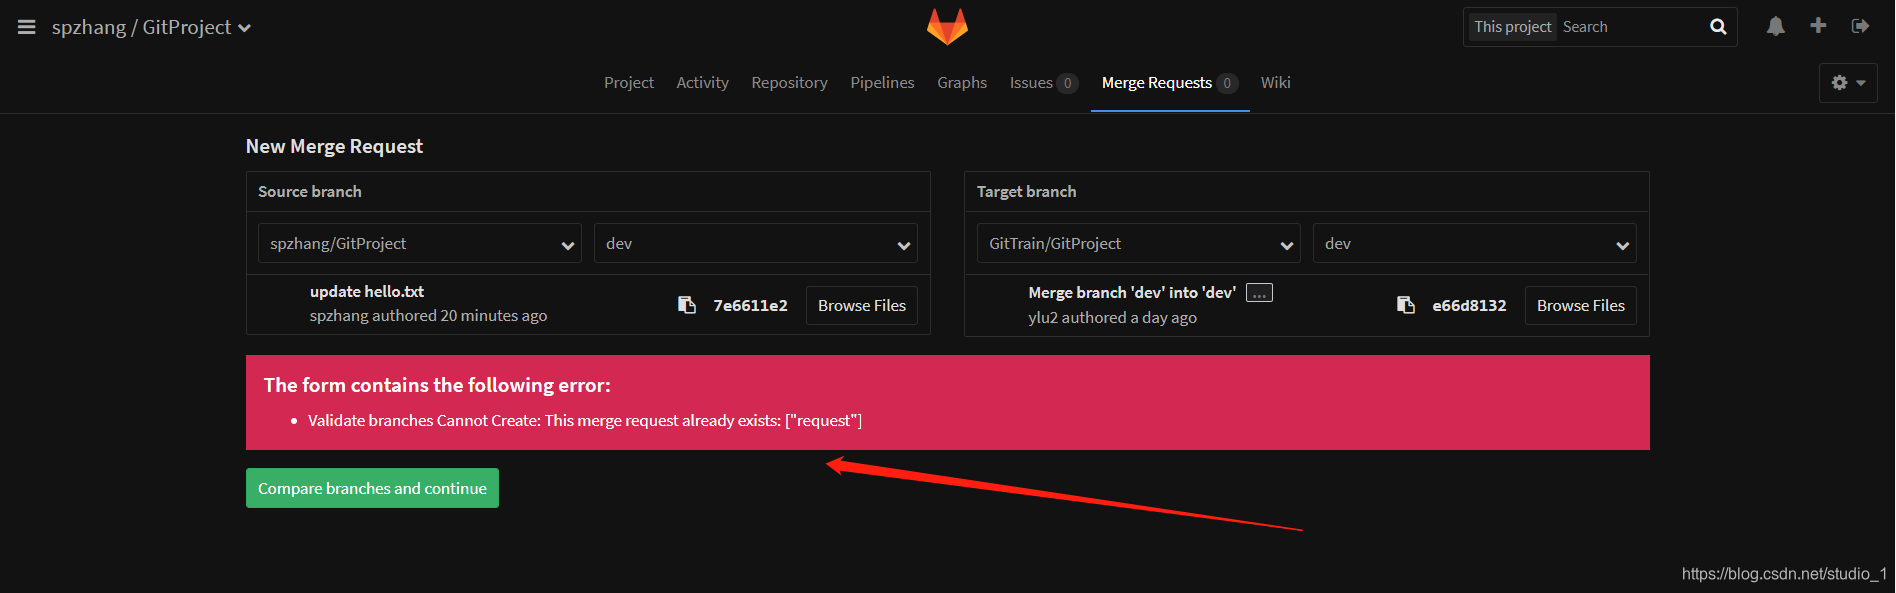Click author name ylu2 in target commit

click(1043, 317)
